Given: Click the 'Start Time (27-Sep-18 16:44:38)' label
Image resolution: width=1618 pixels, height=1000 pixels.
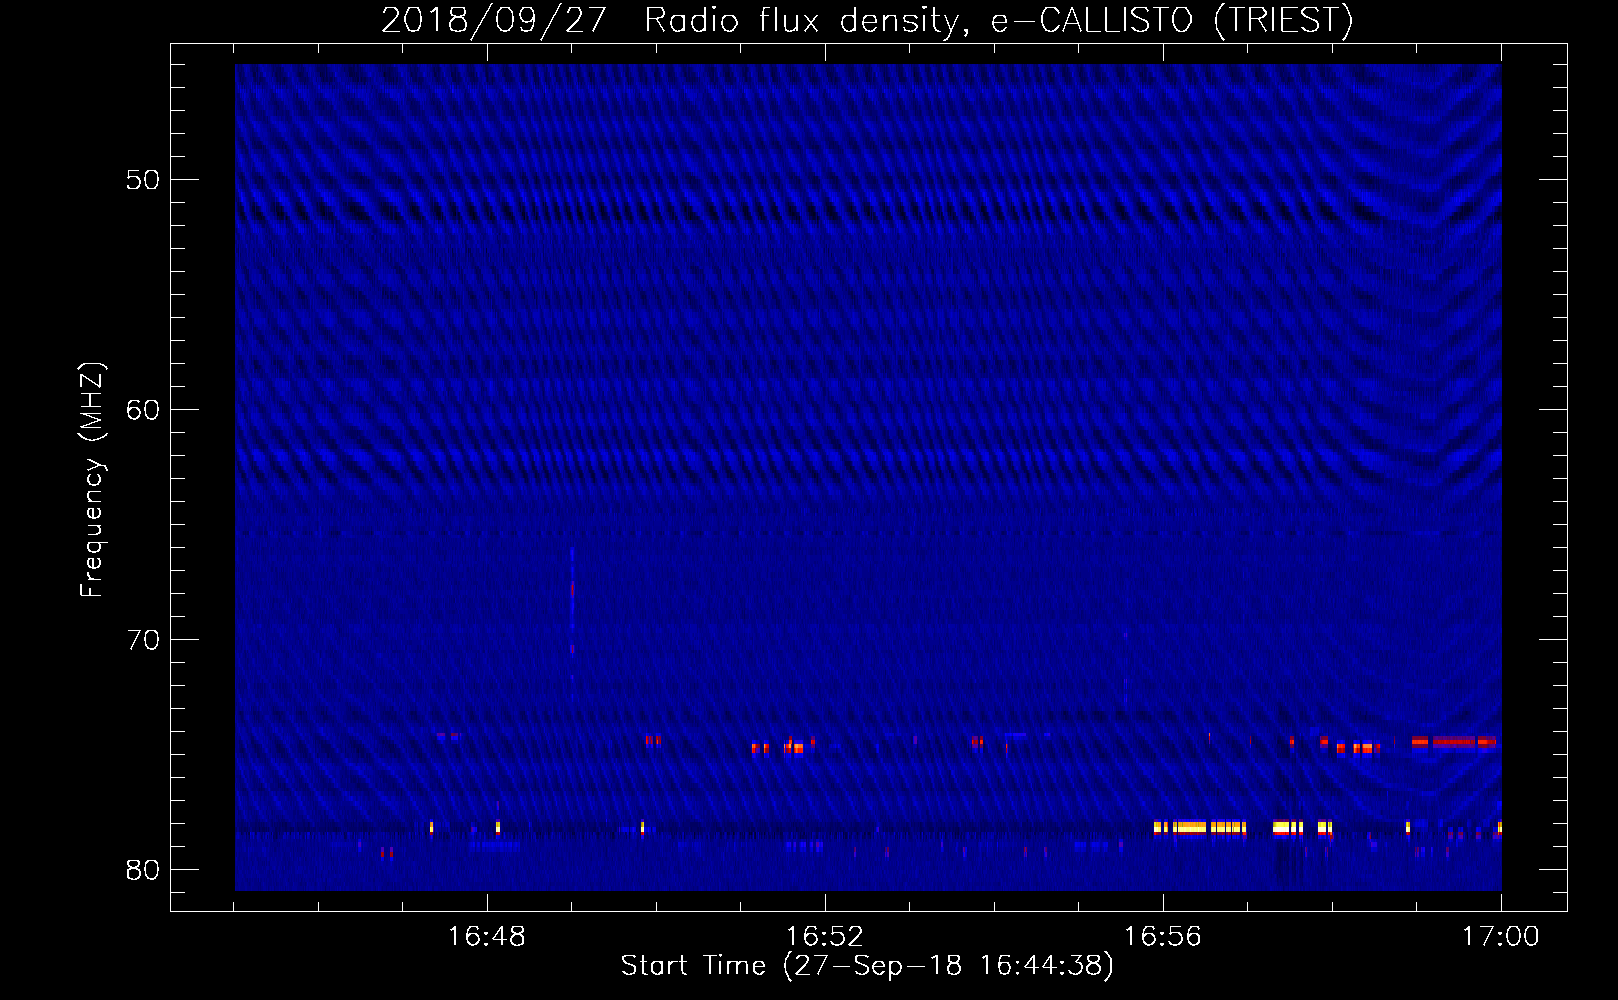Looking at the screenshot, I should 867,966.
